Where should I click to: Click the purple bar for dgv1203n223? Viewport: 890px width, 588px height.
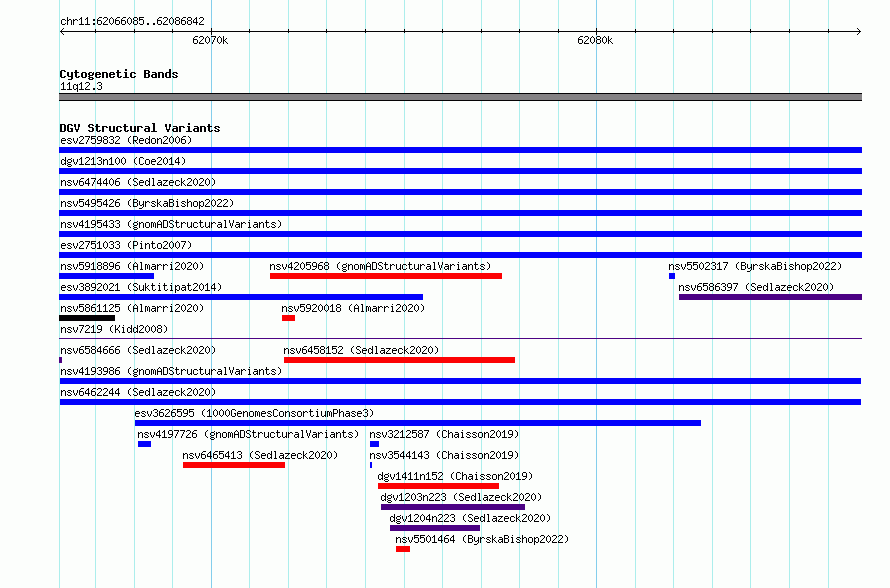point(453,507)
